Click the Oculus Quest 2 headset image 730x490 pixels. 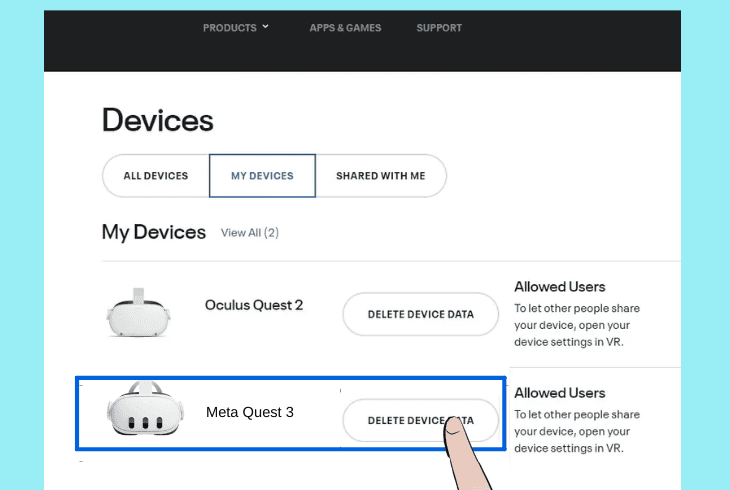tap(138, 312)
